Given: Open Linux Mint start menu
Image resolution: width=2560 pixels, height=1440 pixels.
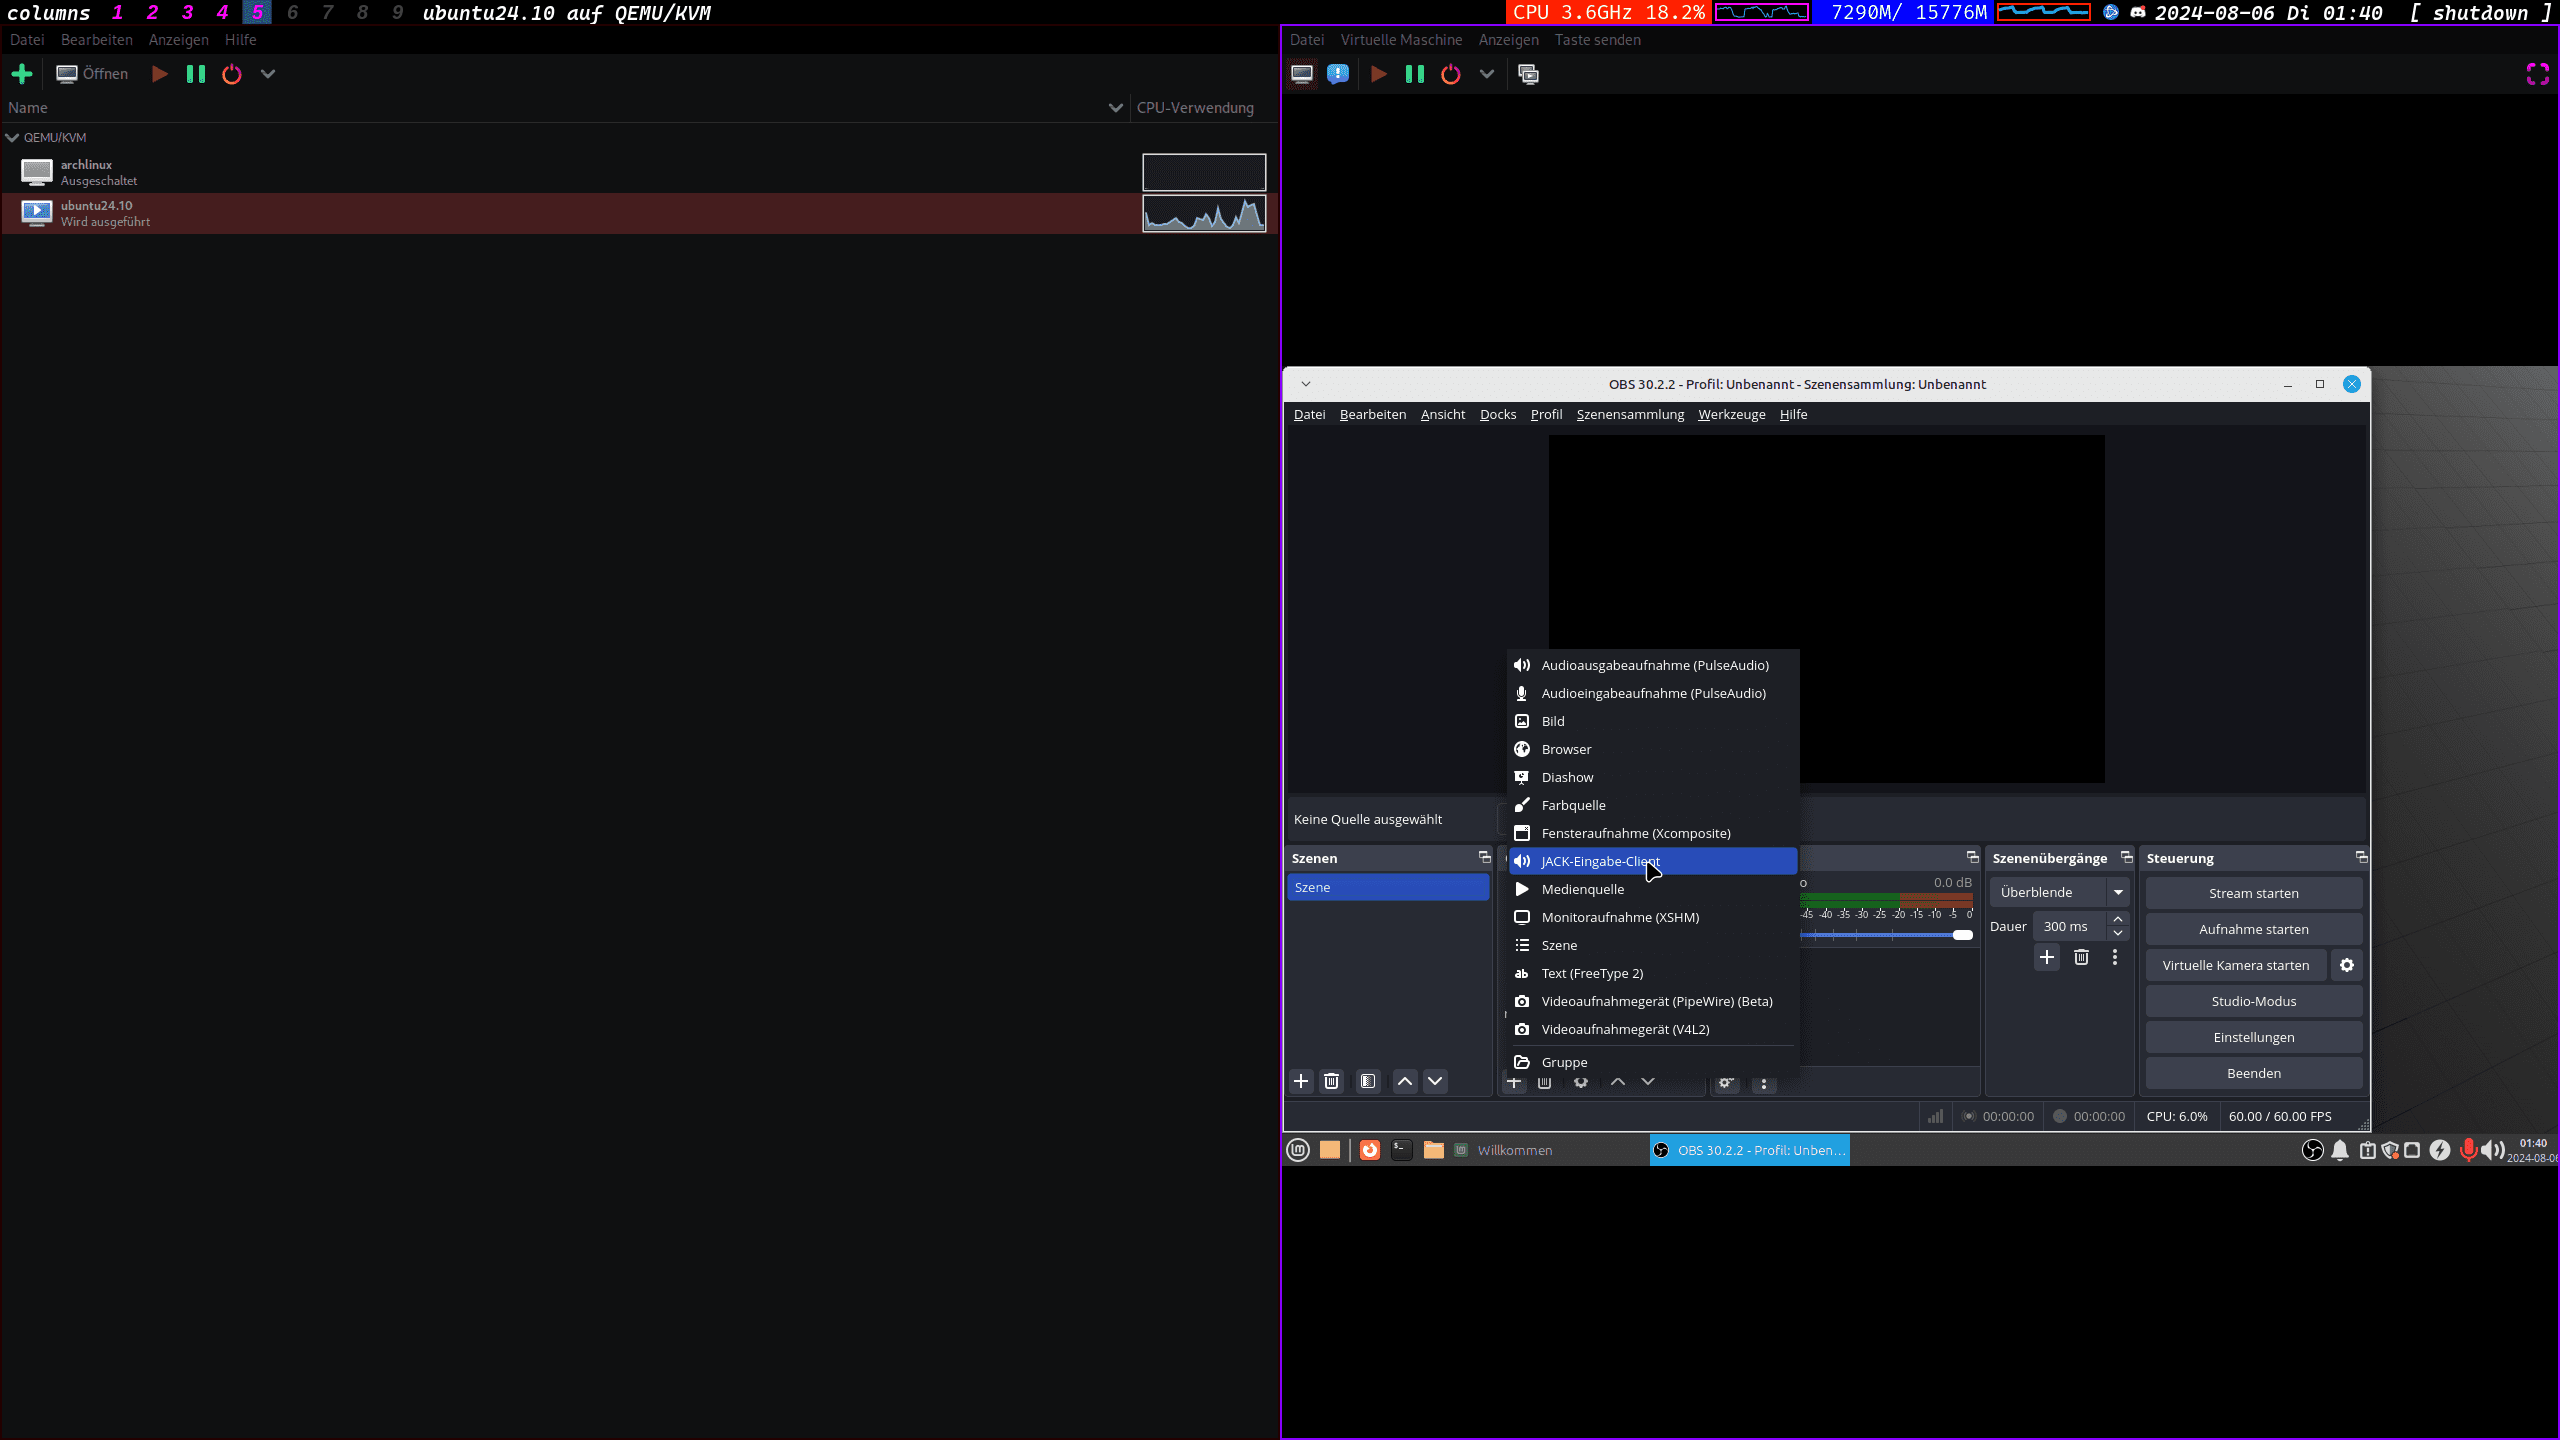Looking at the screenshot, I should point(1298,1150).
